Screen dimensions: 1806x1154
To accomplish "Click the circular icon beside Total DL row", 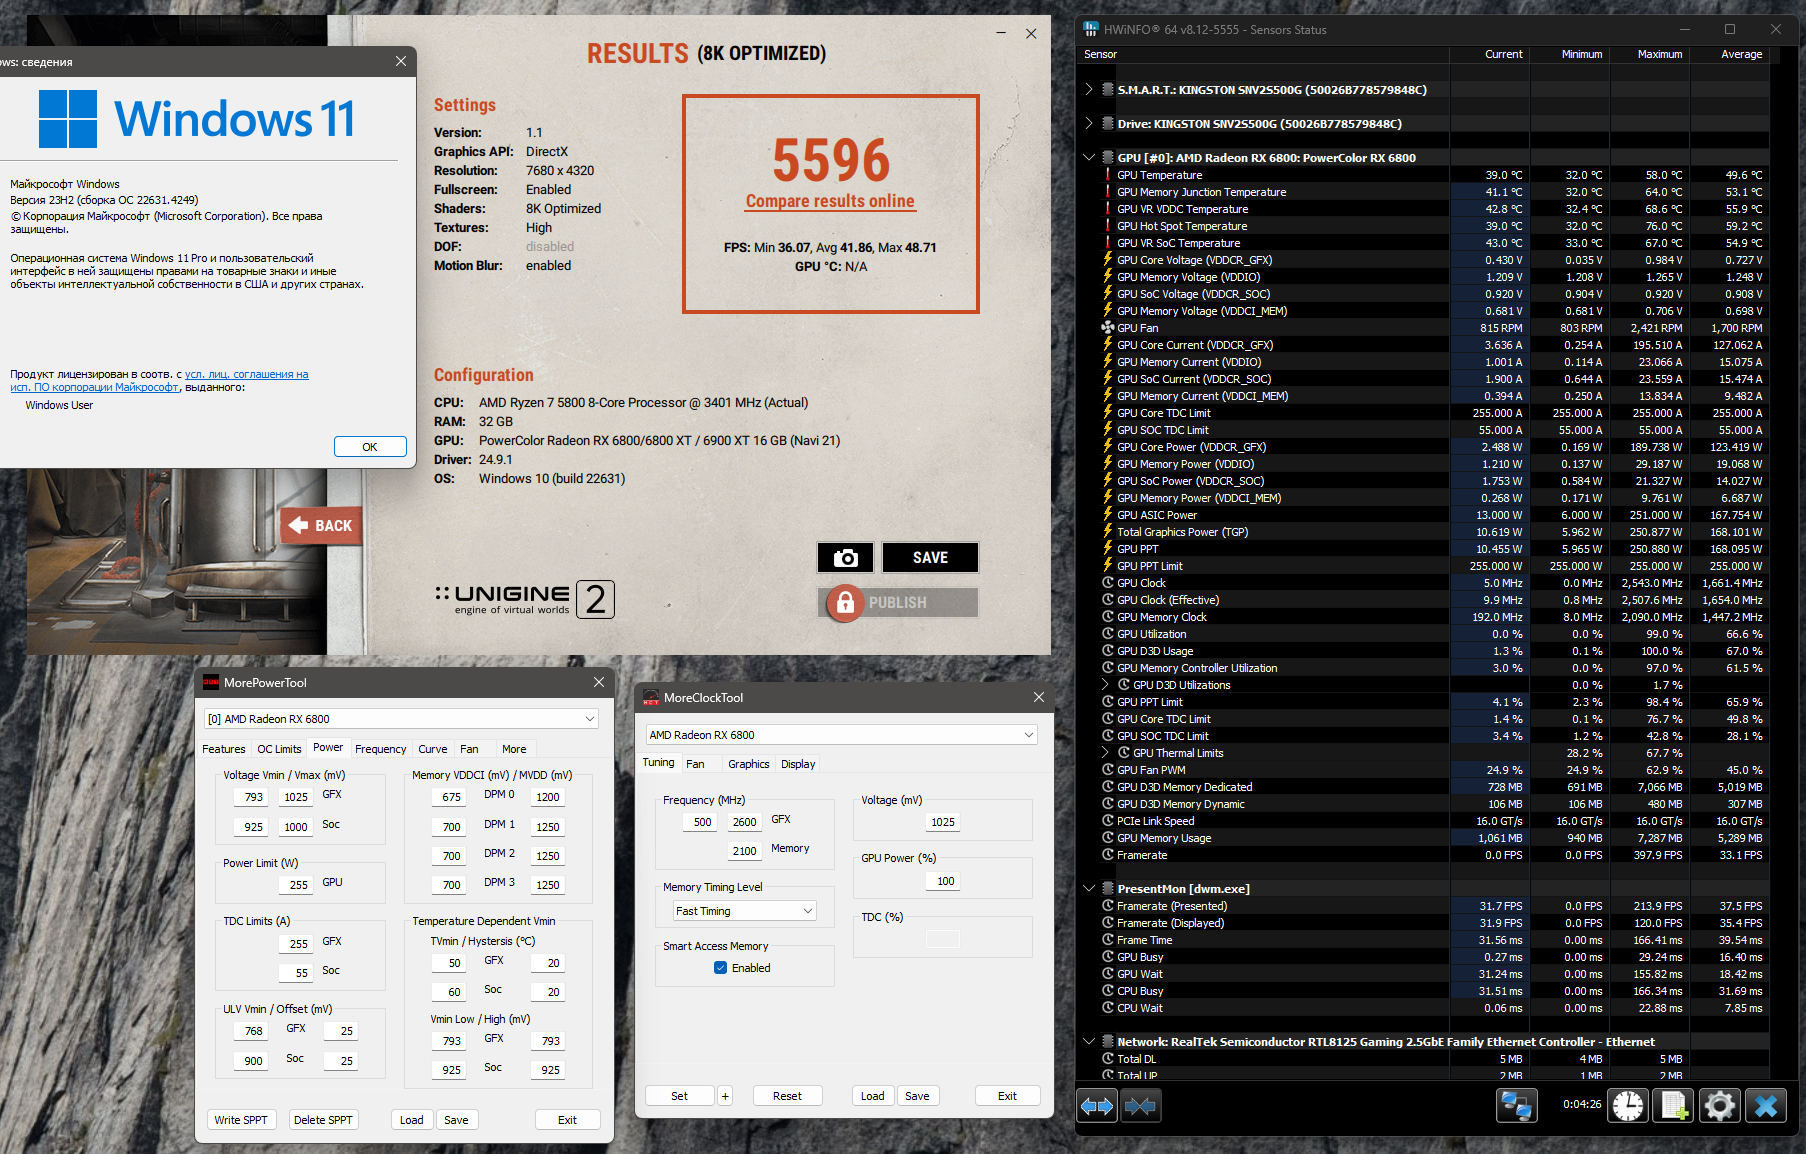I will tap(1108, 1059).
